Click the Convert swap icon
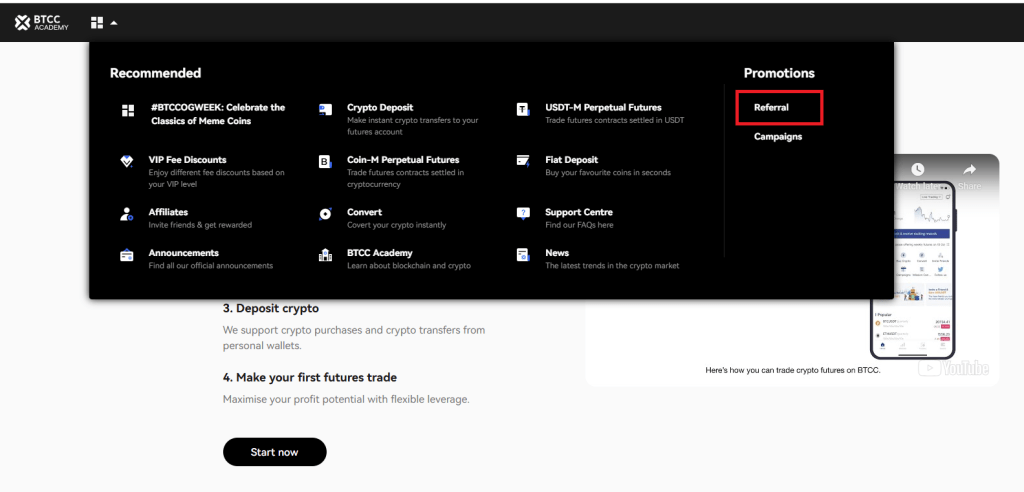1024x492 pixels. tap(325, 214)
